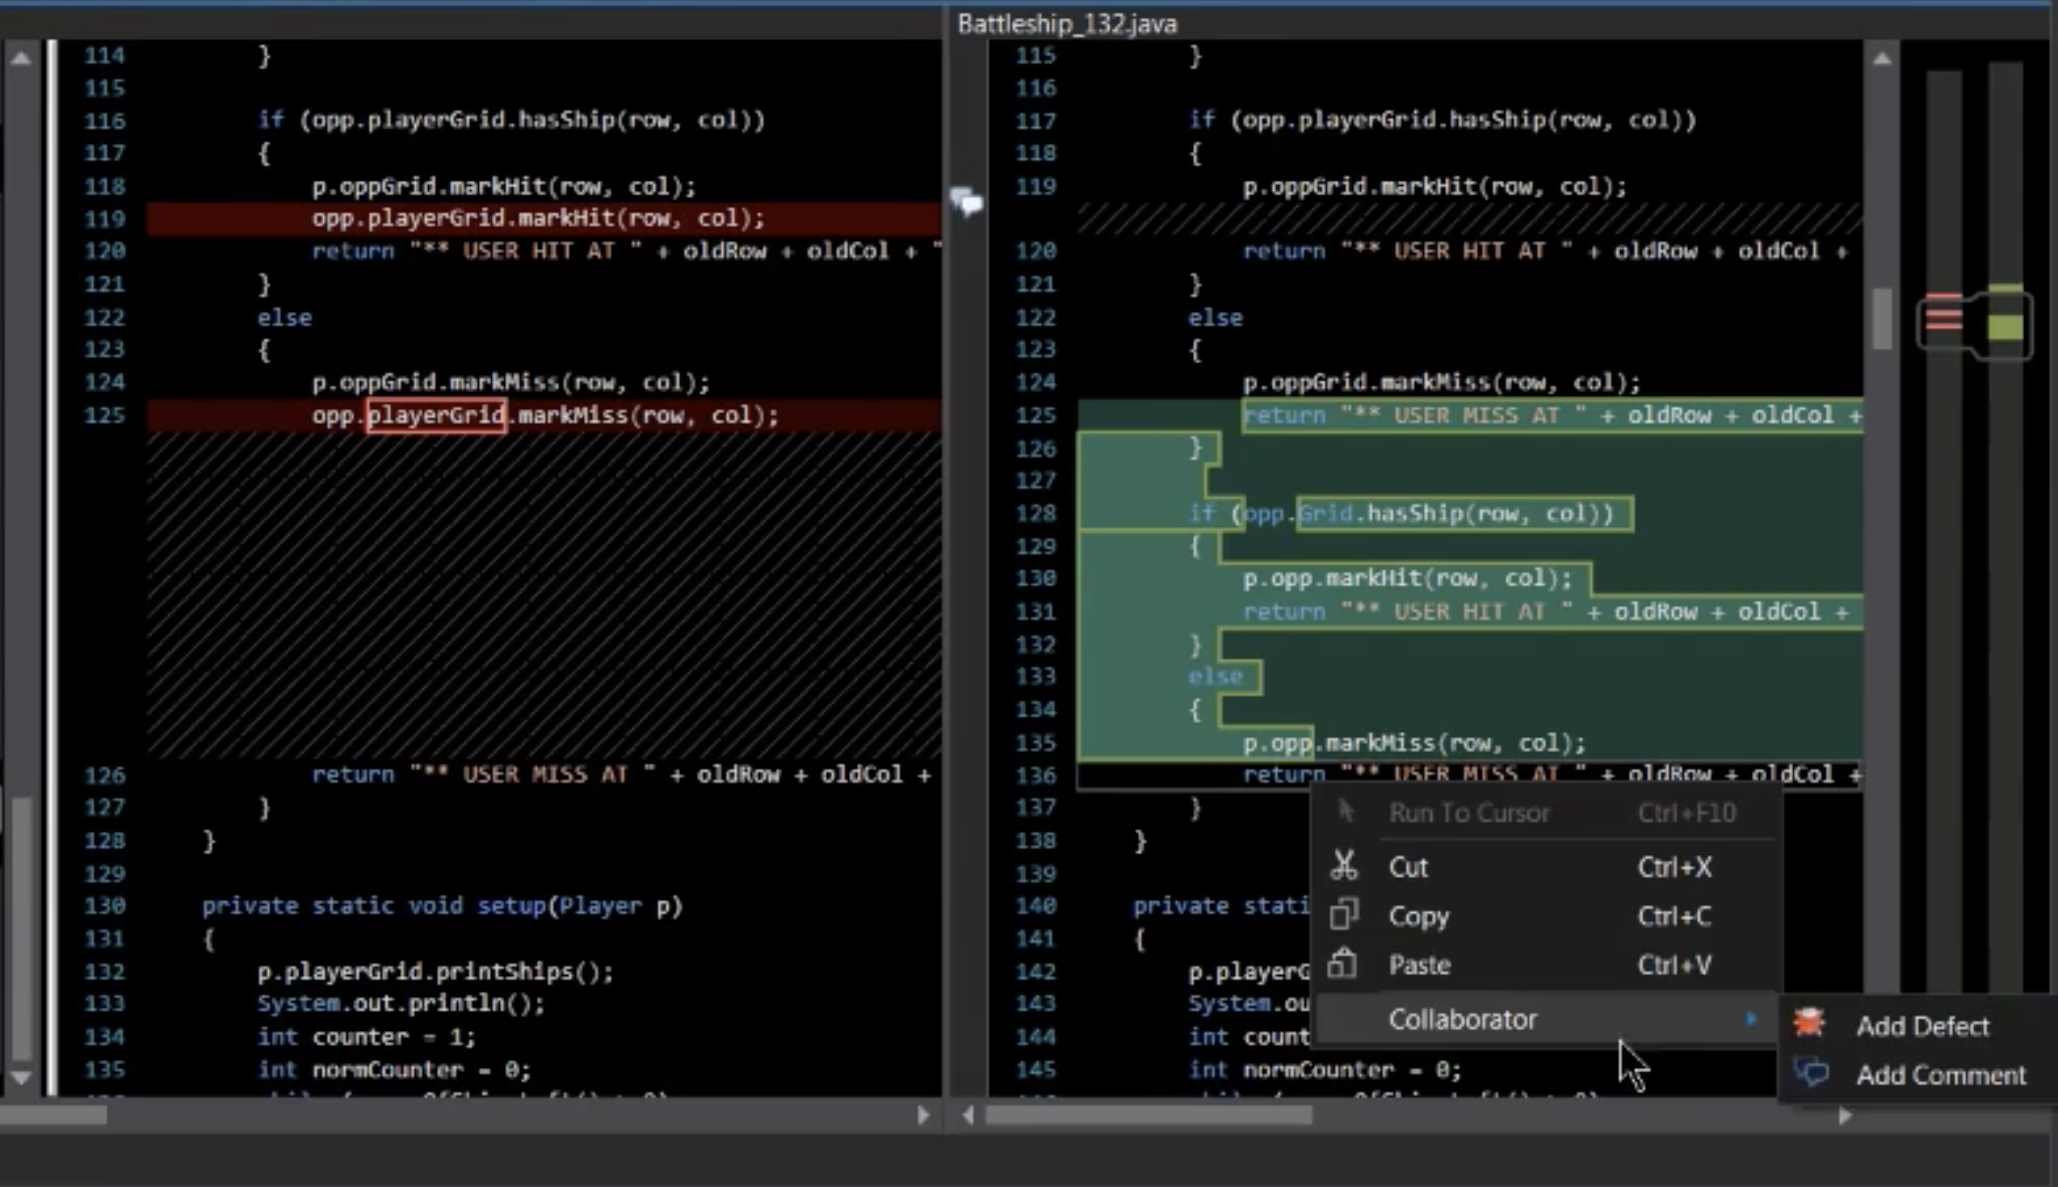Click right arrow of right horizontal scrollbar

1845,1114
